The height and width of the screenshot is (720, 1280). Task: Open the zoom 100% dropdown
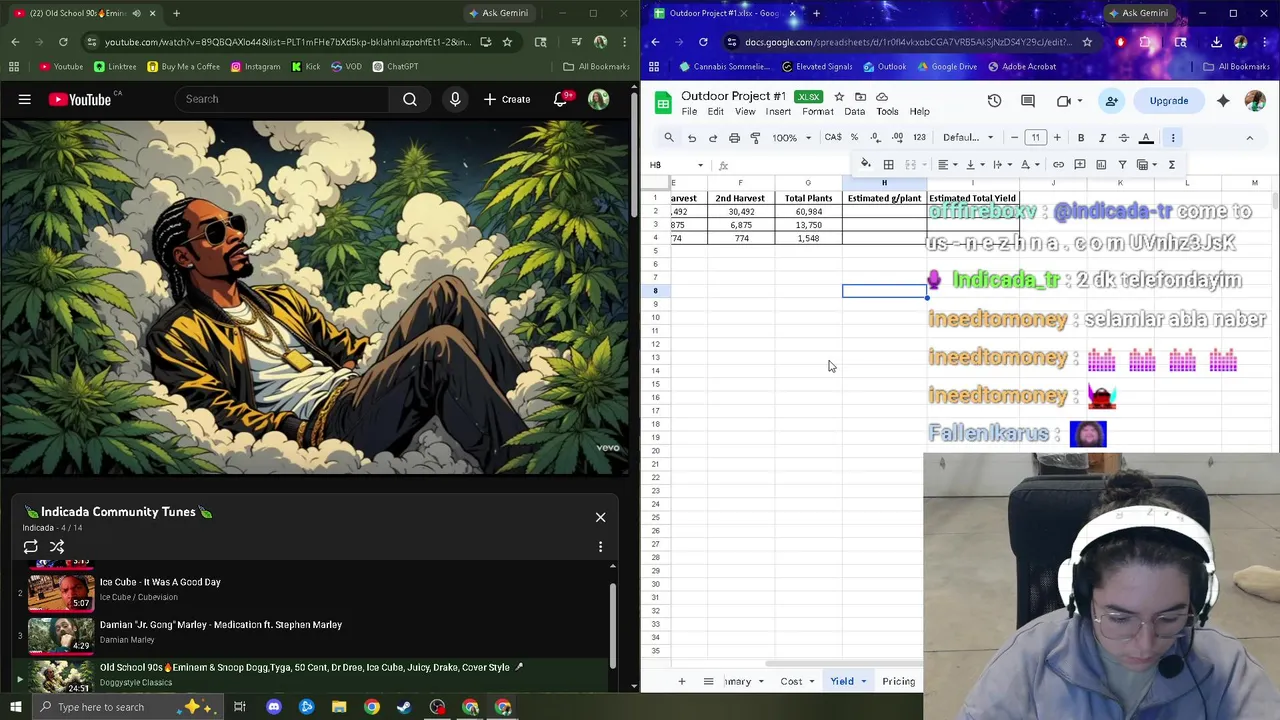tap(790, 138)
